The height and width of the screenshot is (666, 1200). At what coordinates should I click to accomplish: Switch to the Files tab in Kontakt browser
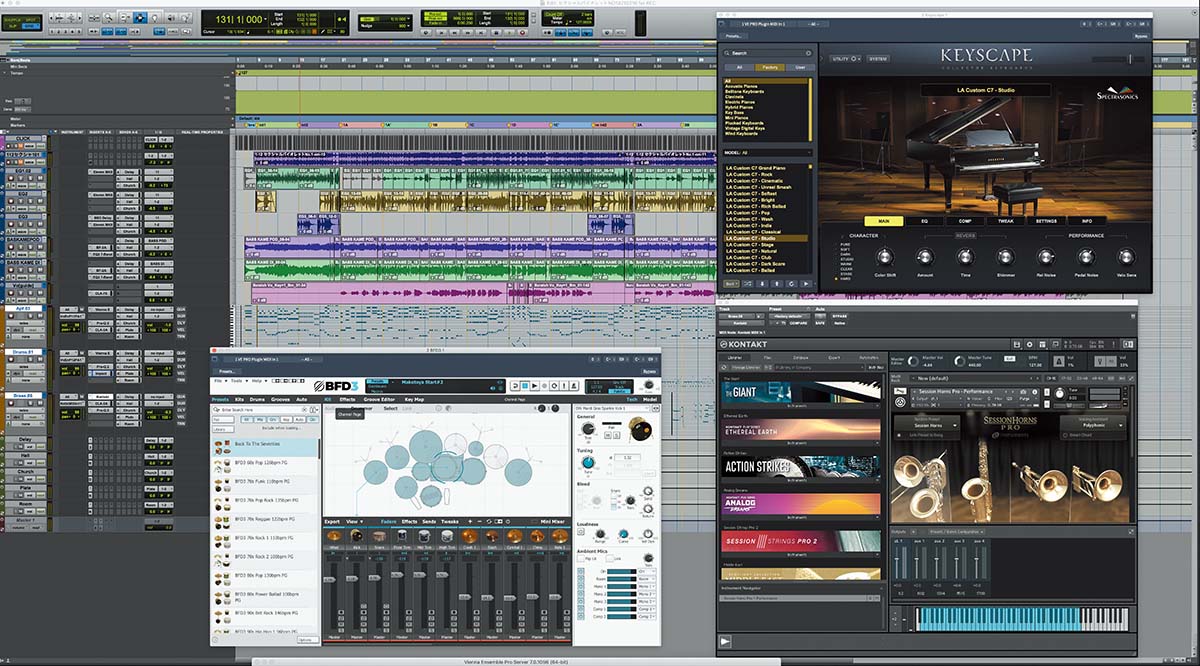coord(767,357)
